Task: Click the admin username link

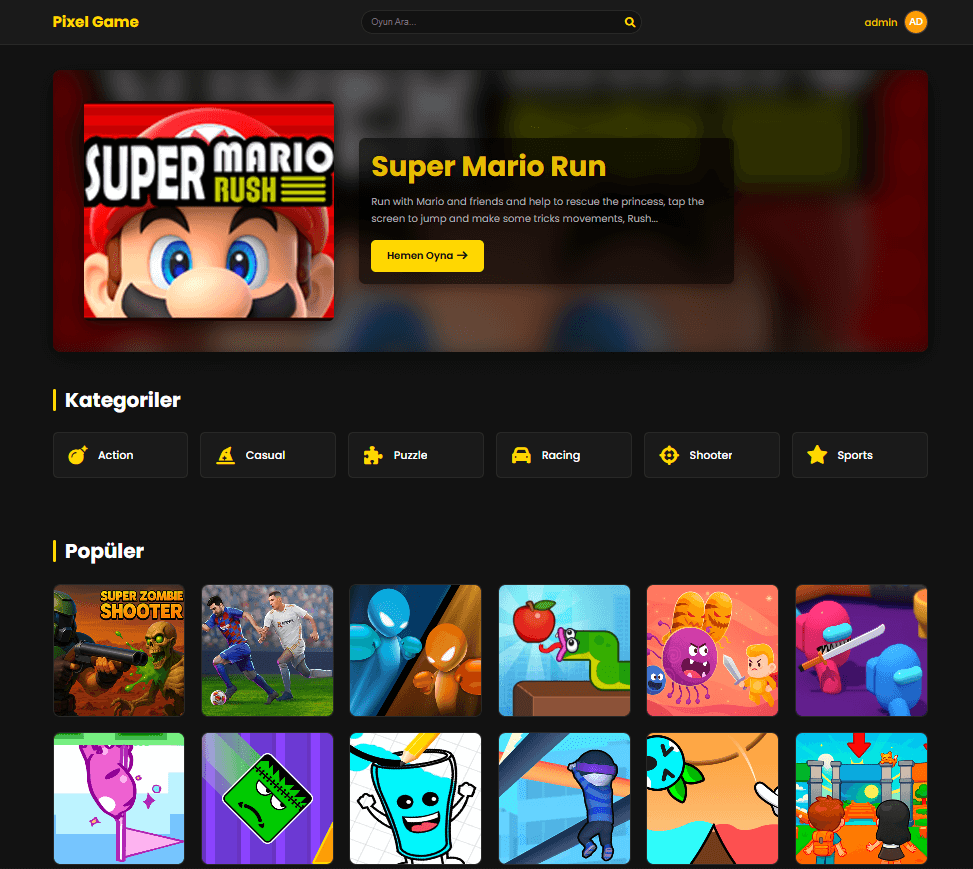Action: coord(881,22)
